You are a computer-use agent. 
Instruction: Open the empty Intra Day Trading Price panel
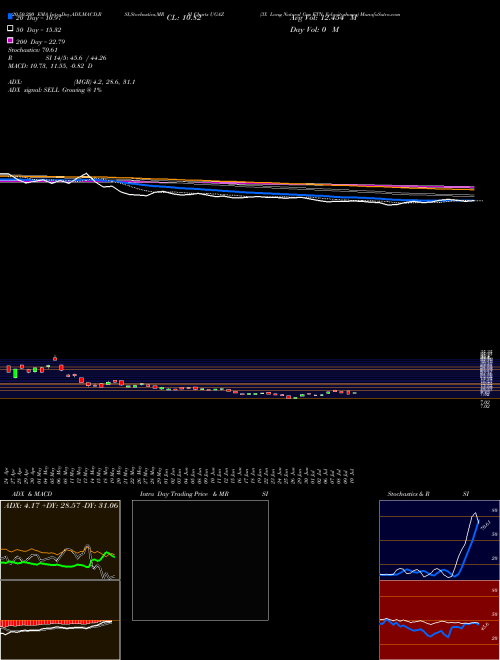pos(200,560)
